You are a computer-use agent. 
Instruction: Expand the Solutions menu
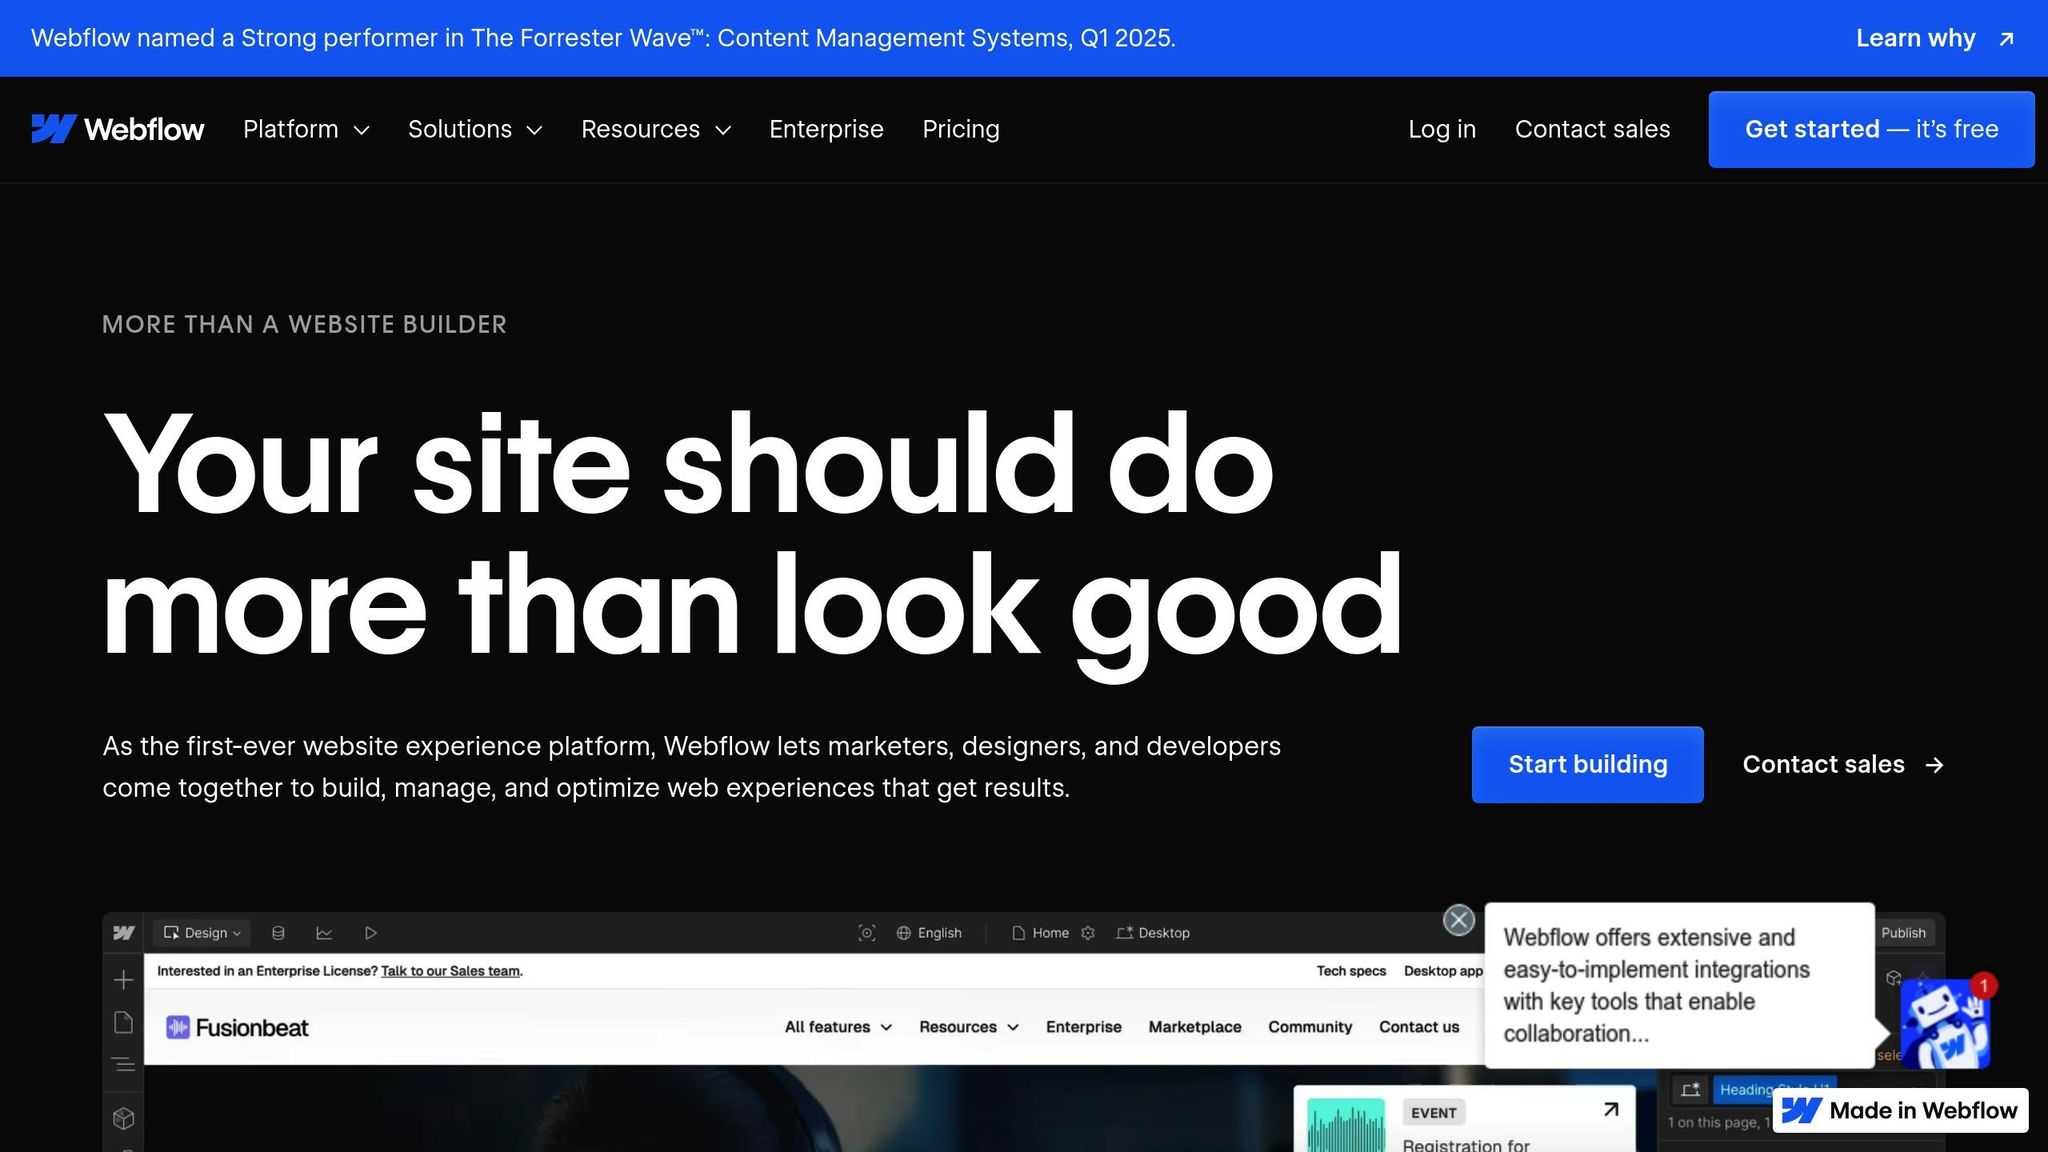point(475,129)
